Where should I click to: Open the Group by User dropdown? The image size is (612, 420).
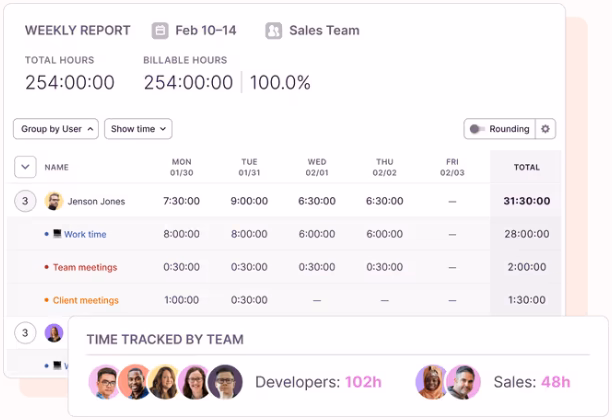(x=55, y=129)
